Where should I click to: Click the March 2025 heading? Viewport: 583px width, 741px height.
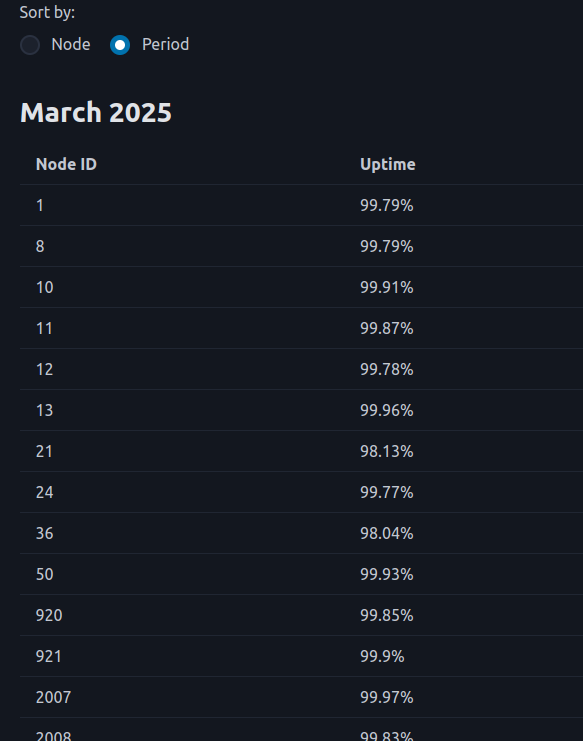click(96, 112)
